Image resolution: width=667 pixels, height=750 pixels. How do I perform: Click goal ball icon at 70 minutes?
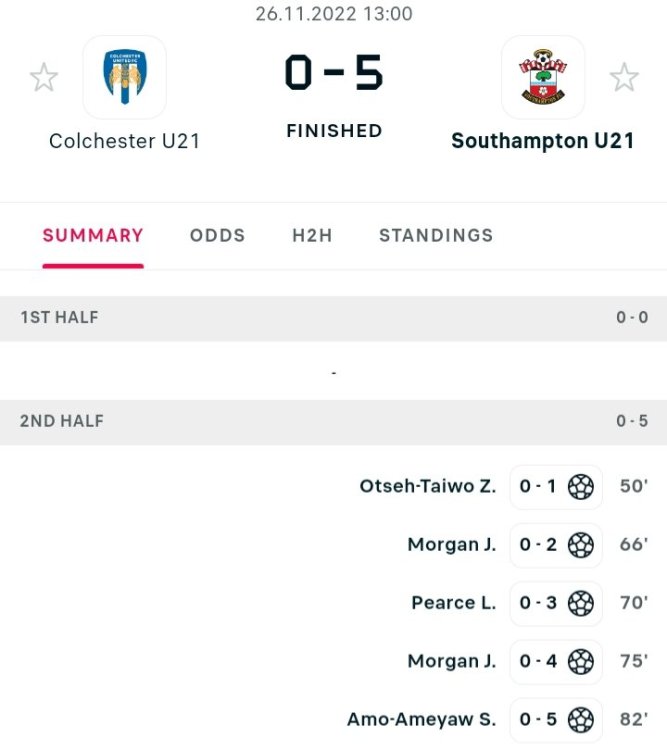pyautogui.click(x=581, y=603)
